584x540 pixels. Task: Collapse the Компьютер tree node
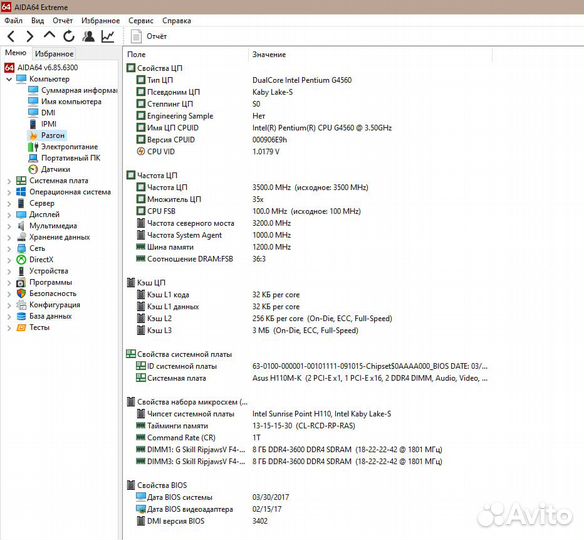click(x=9, y=79)
